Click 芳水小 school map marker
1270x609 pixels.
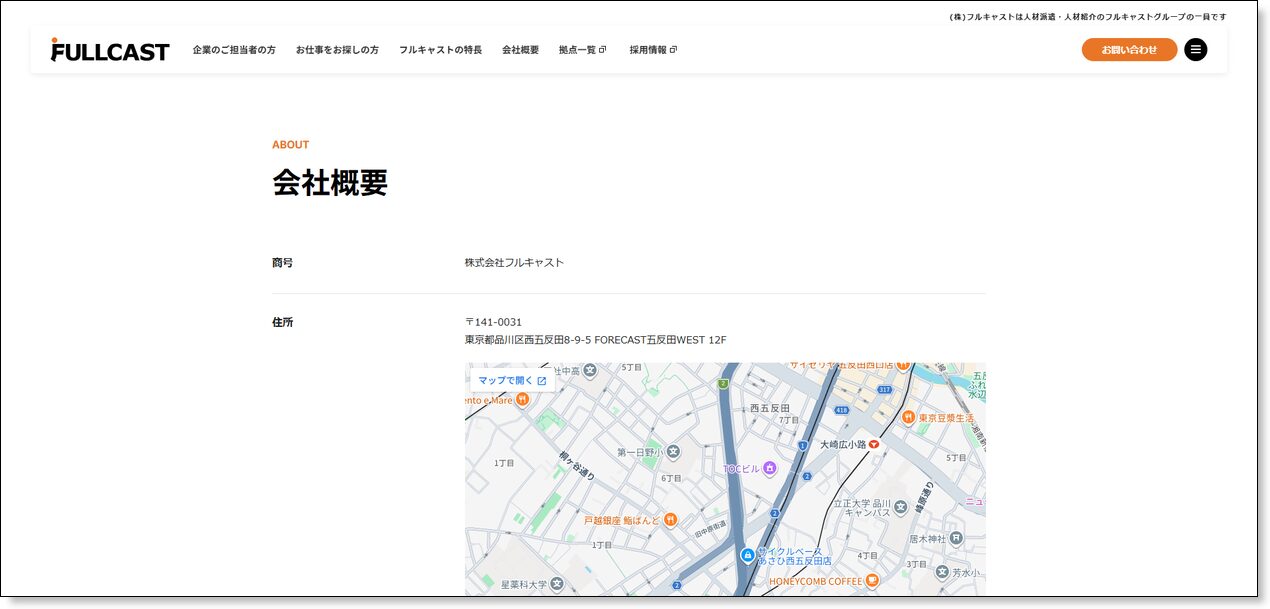tap(941, 572)
